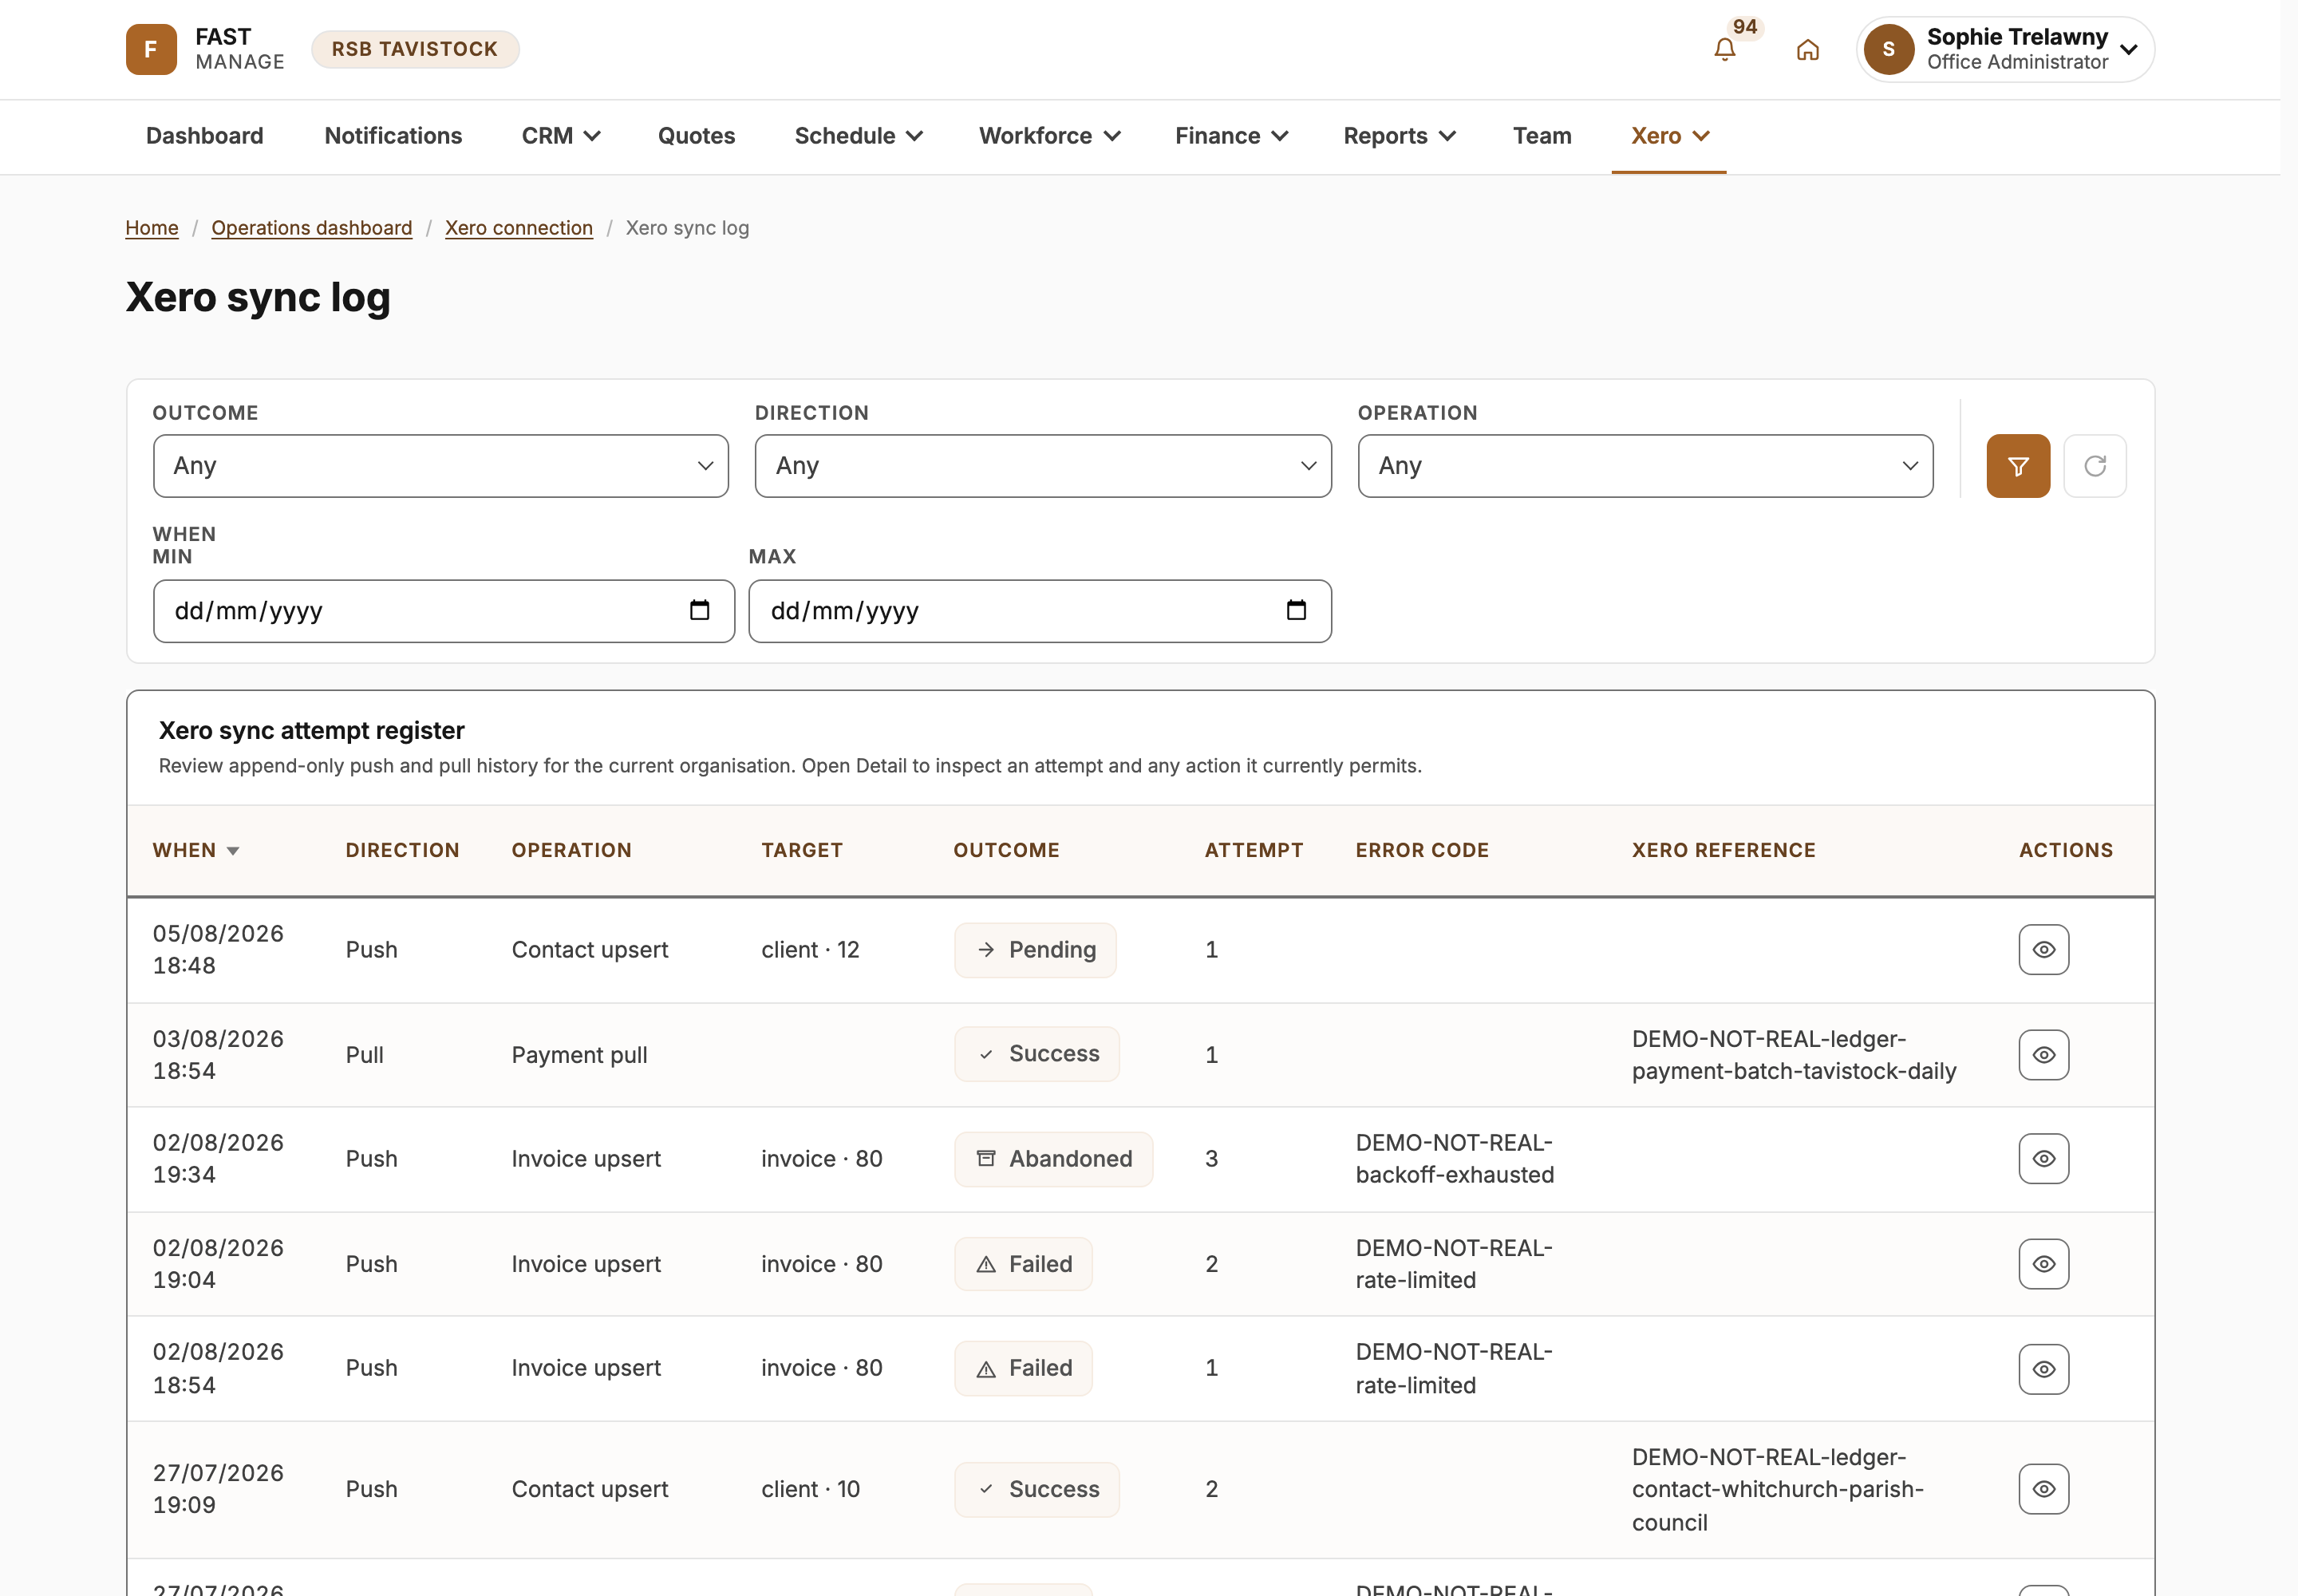Expand the Schedule menu

coord(858,136)
